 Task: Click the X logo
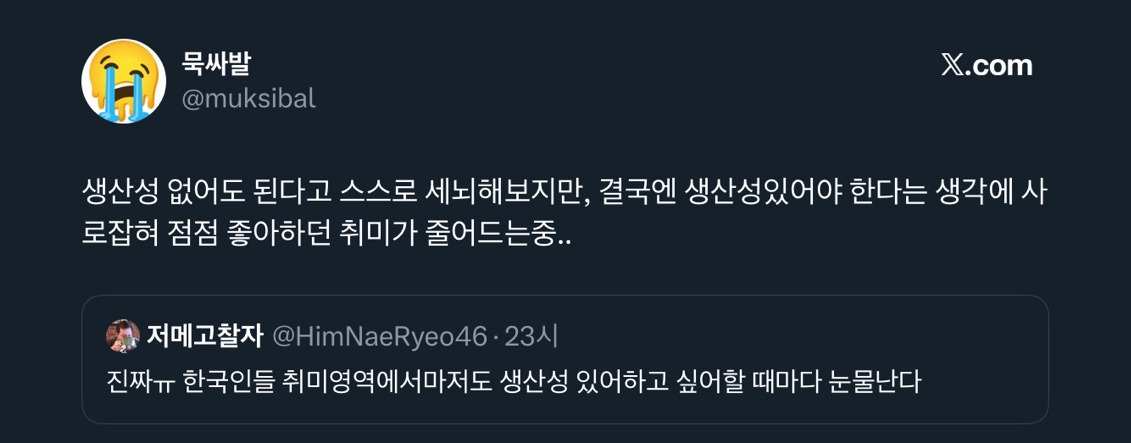(x=951, y=66)
